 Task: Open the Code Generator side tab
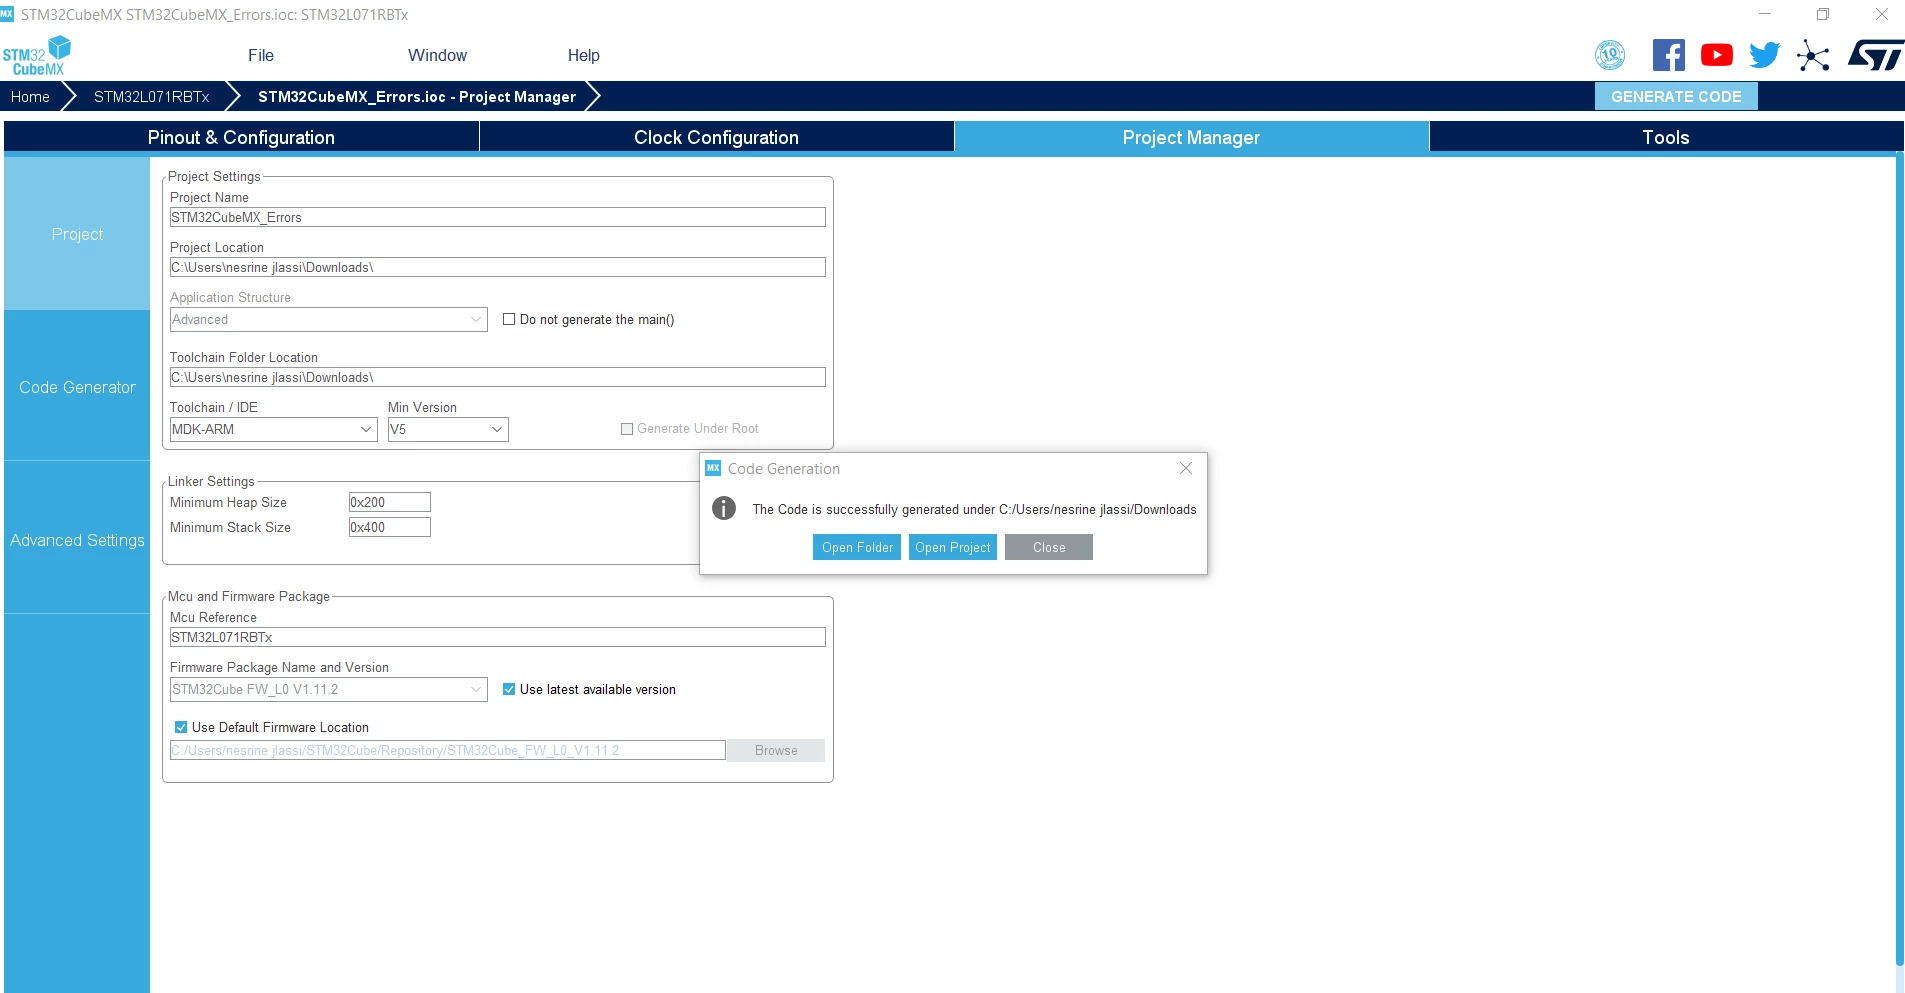(x=77, y=387)
